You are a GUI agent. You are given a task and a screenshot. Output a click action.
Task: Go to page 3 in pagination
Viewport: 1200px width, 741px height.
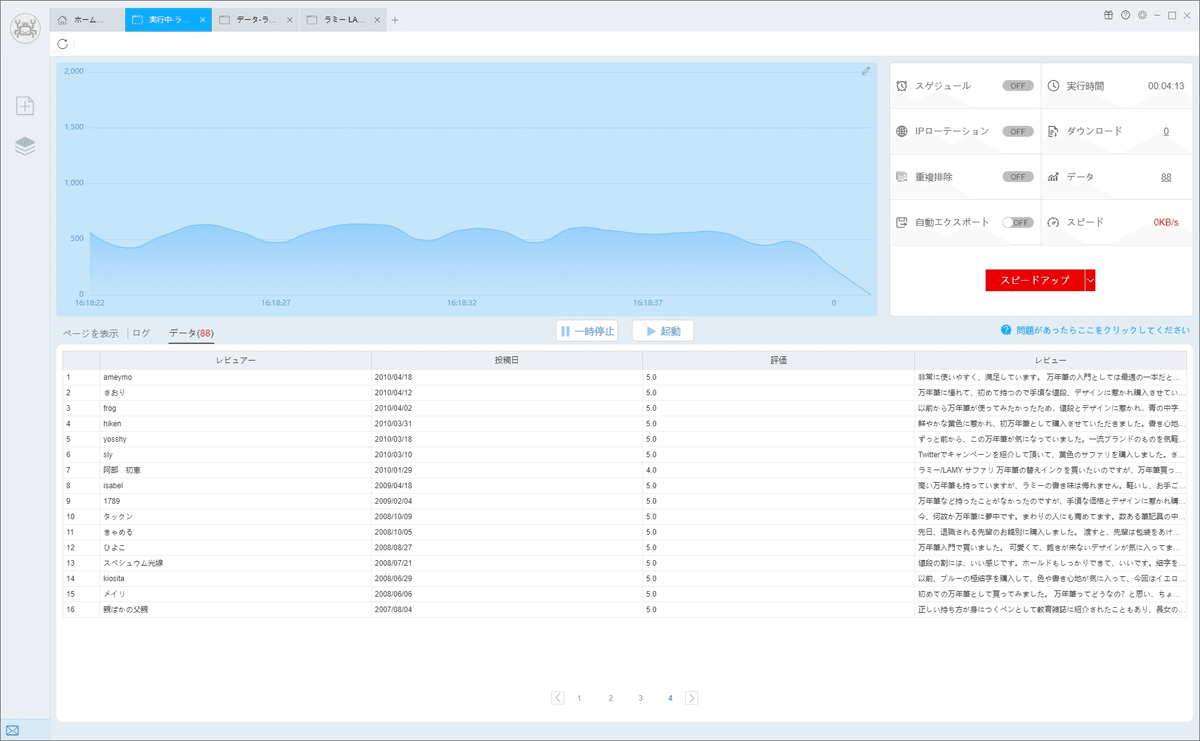tap(640, 698)
